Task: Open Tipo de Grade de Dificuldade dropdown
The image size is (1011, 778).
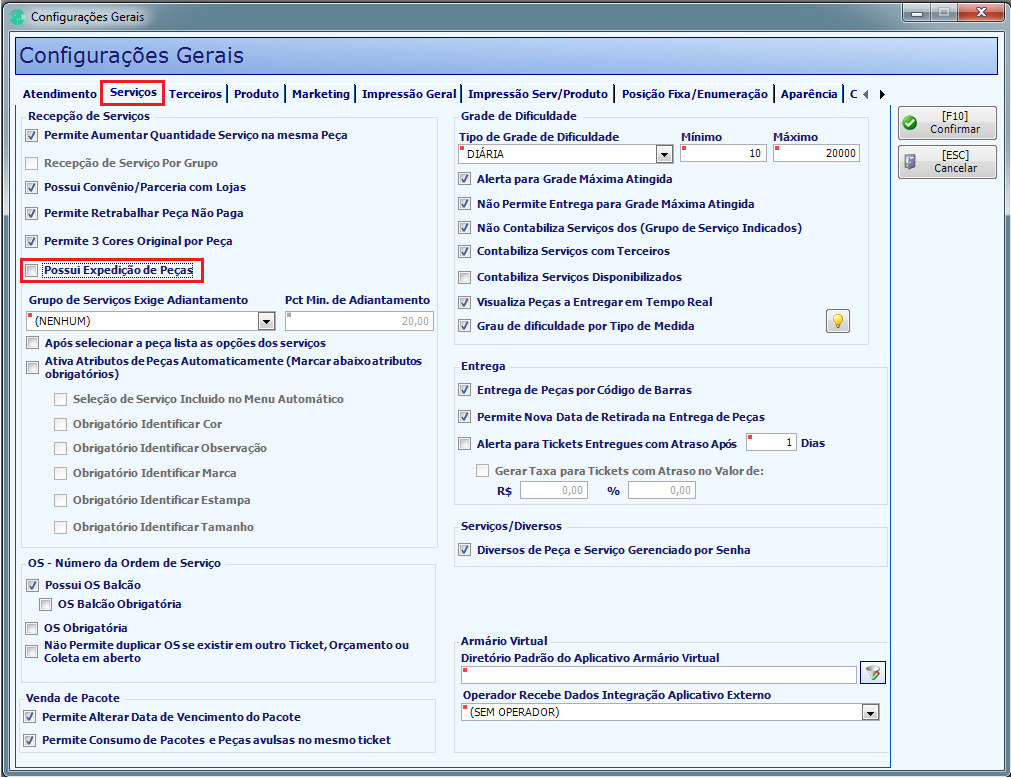Action: coord(664,154)
